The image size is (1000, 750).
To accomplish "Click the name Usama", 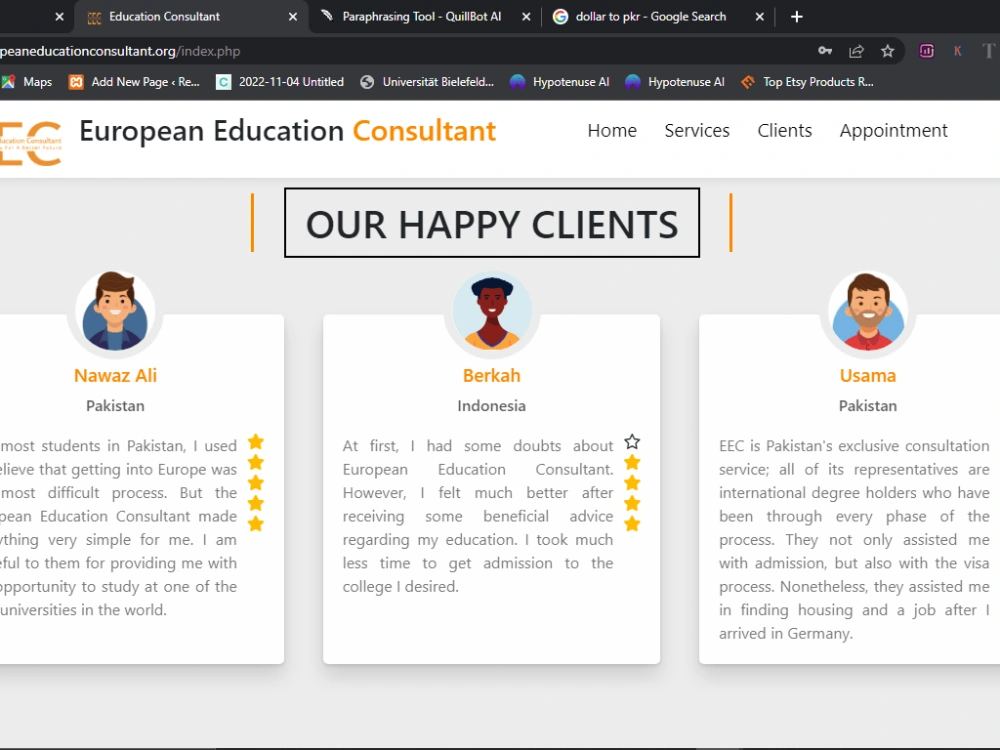I will [x=868, y=376].
